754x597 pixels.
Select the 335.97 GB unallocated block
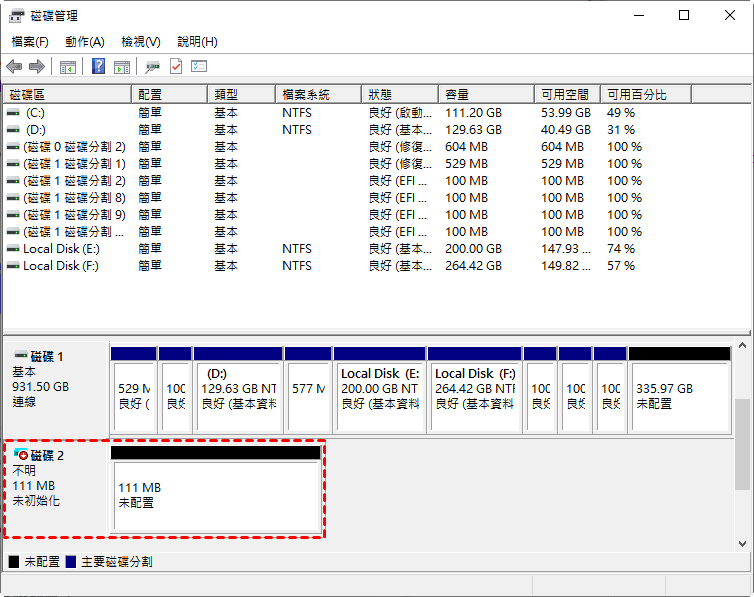[680, 390]
